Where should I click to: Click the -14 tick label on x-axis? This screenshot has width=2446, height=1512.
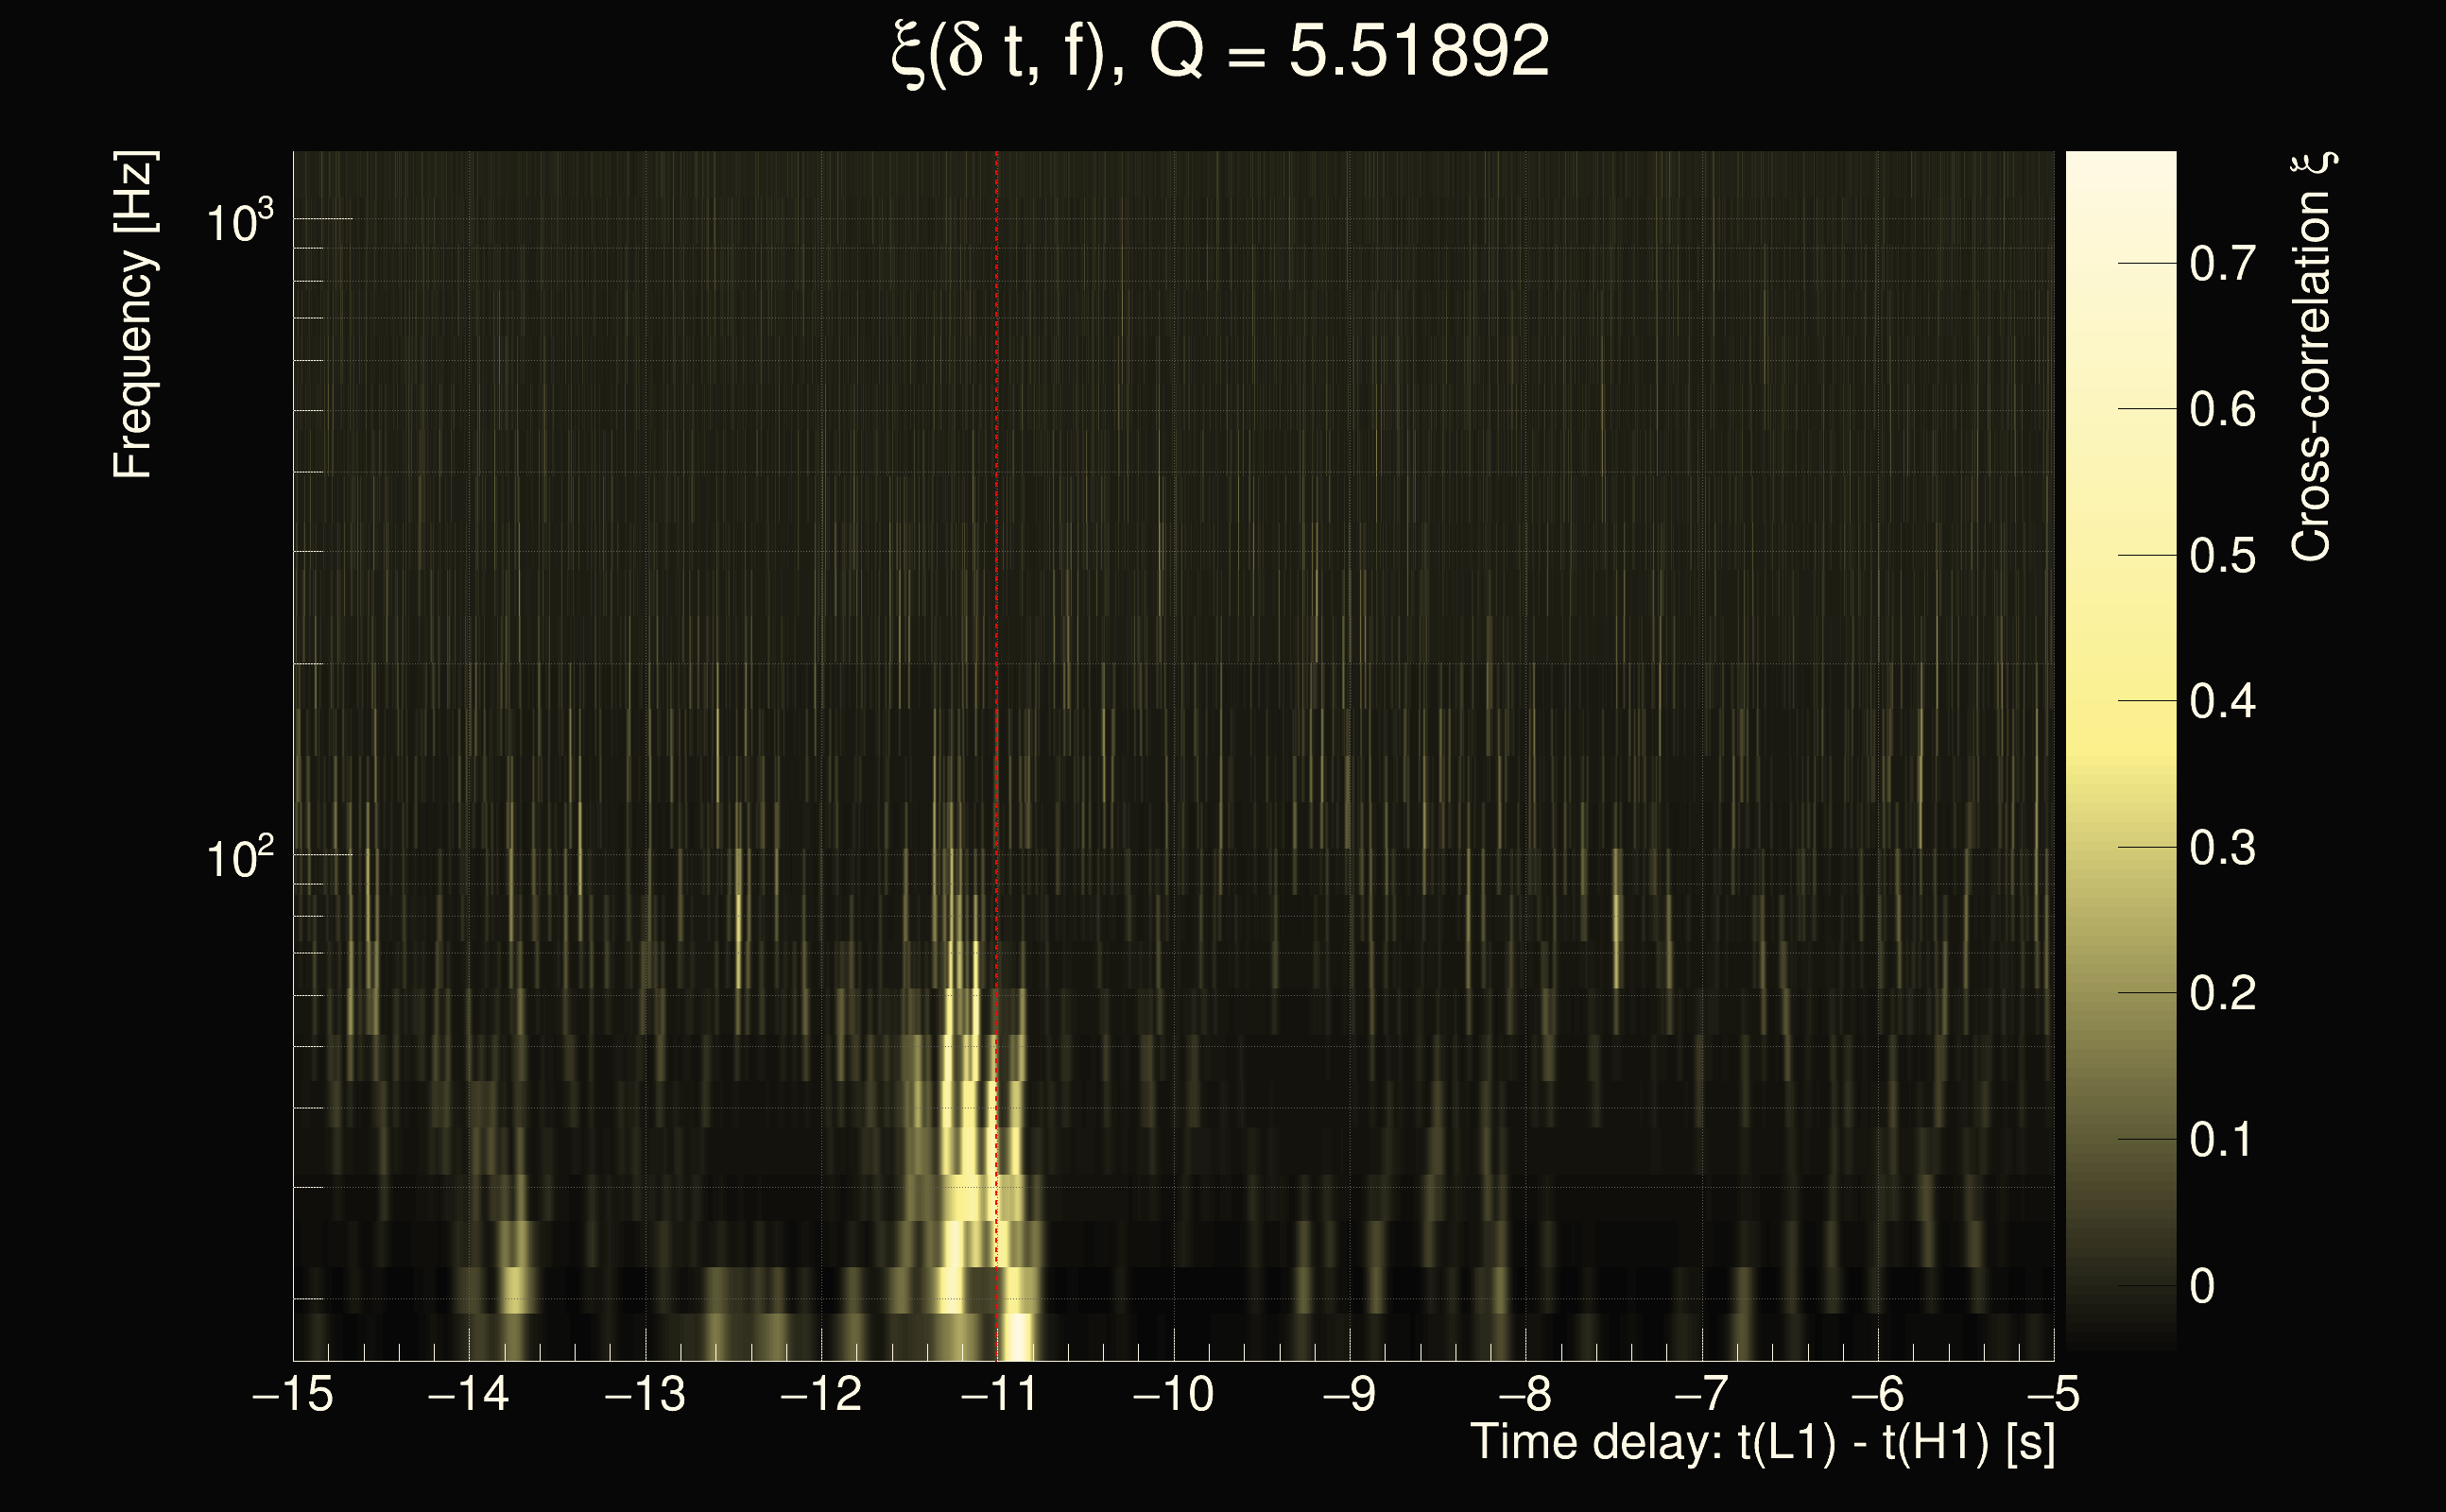(x=468, y=1394)
